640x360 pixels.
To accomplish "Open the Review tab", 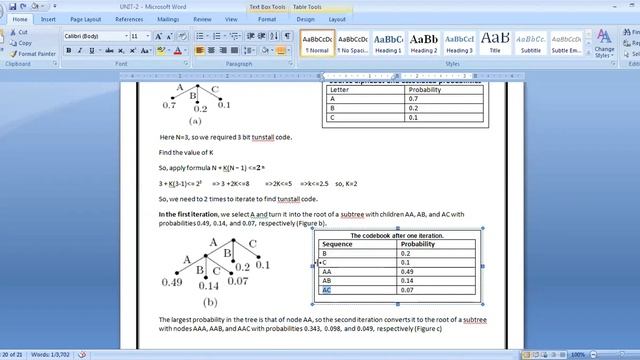I will (x=202, y=19).
